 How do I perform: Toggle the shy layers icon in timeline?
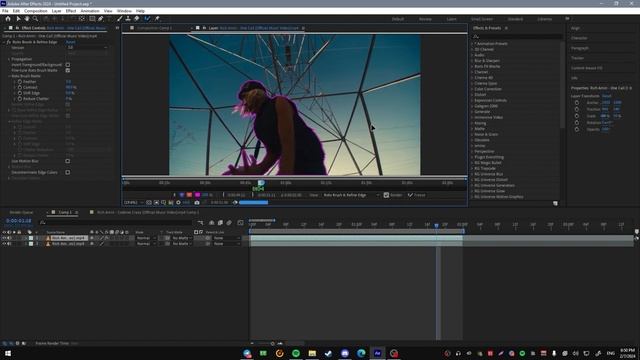(211, 222)
